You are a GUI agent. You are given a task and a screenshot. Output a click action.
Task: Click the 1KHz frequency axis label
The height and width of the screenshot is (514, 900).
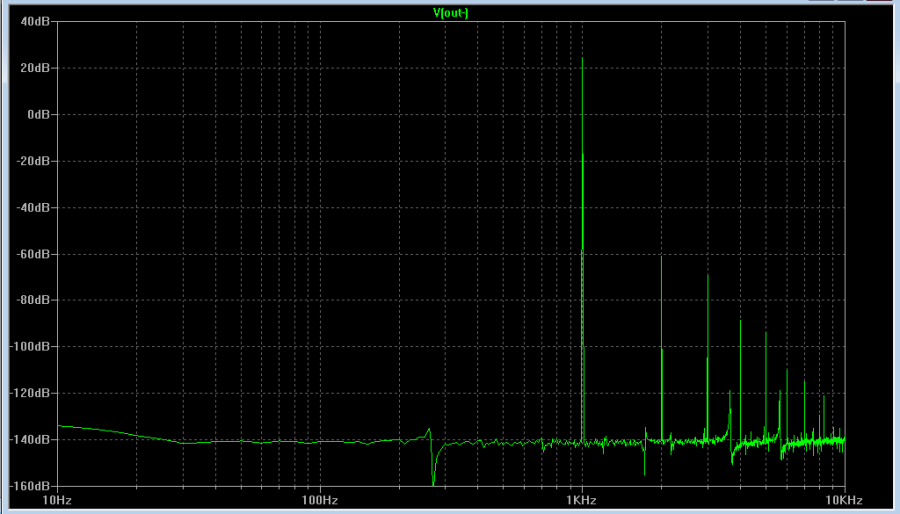coord(581,500)
